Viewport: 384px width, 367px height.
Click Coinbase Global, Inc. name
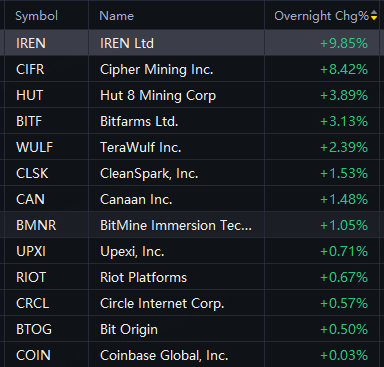[164, 355]
